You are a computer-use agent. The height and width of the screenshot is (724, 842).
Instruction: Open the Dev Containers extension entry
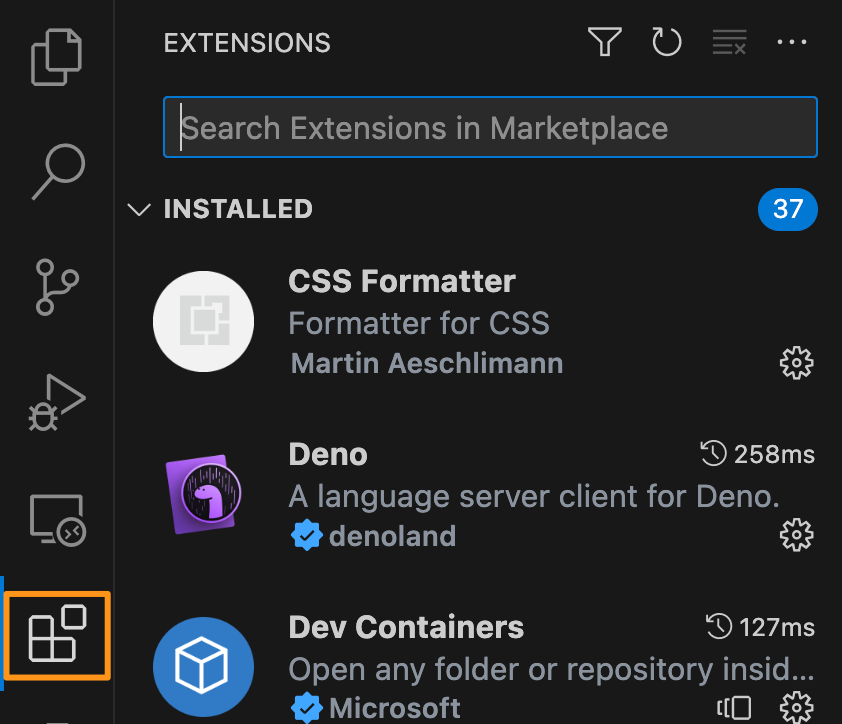click(x=406, y=628)
